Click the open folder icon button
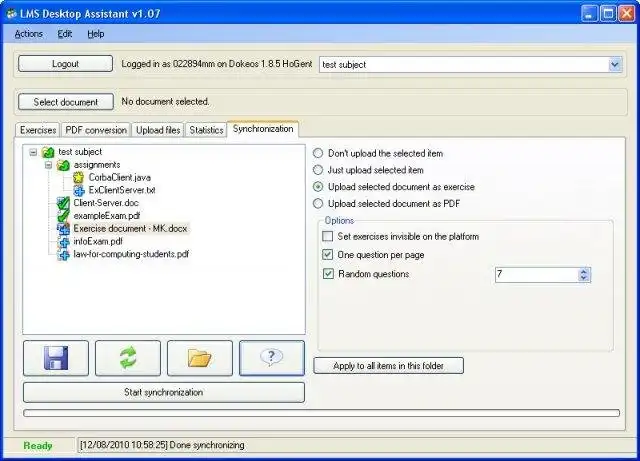The height and width of the screenshot is (461, 640). click(200, 358)
